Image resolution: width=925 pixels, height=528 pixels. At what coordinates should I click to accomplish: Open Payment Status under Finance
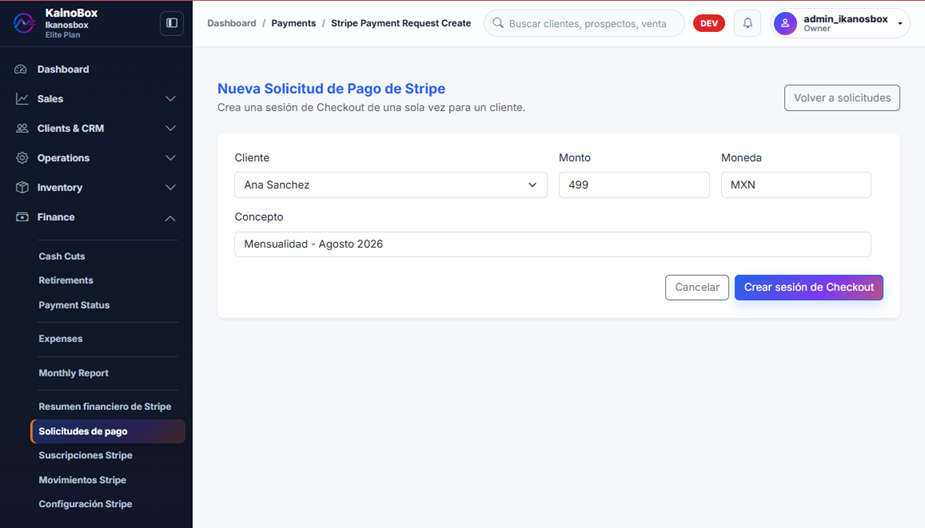click(x=74, y=305)
